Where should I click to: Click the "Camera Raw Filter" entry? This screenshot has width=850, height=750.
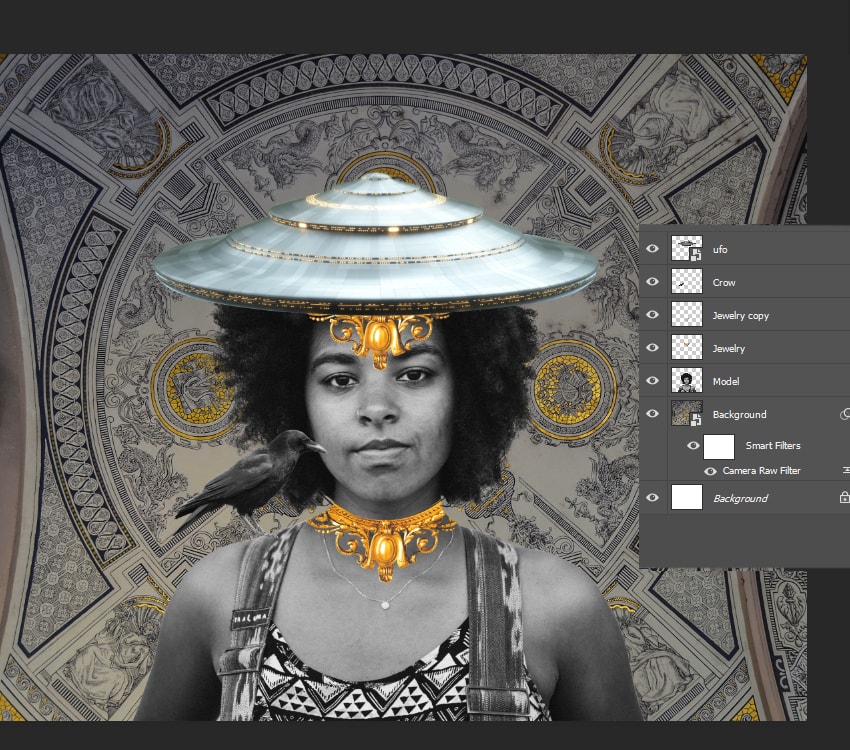[762, 471]
